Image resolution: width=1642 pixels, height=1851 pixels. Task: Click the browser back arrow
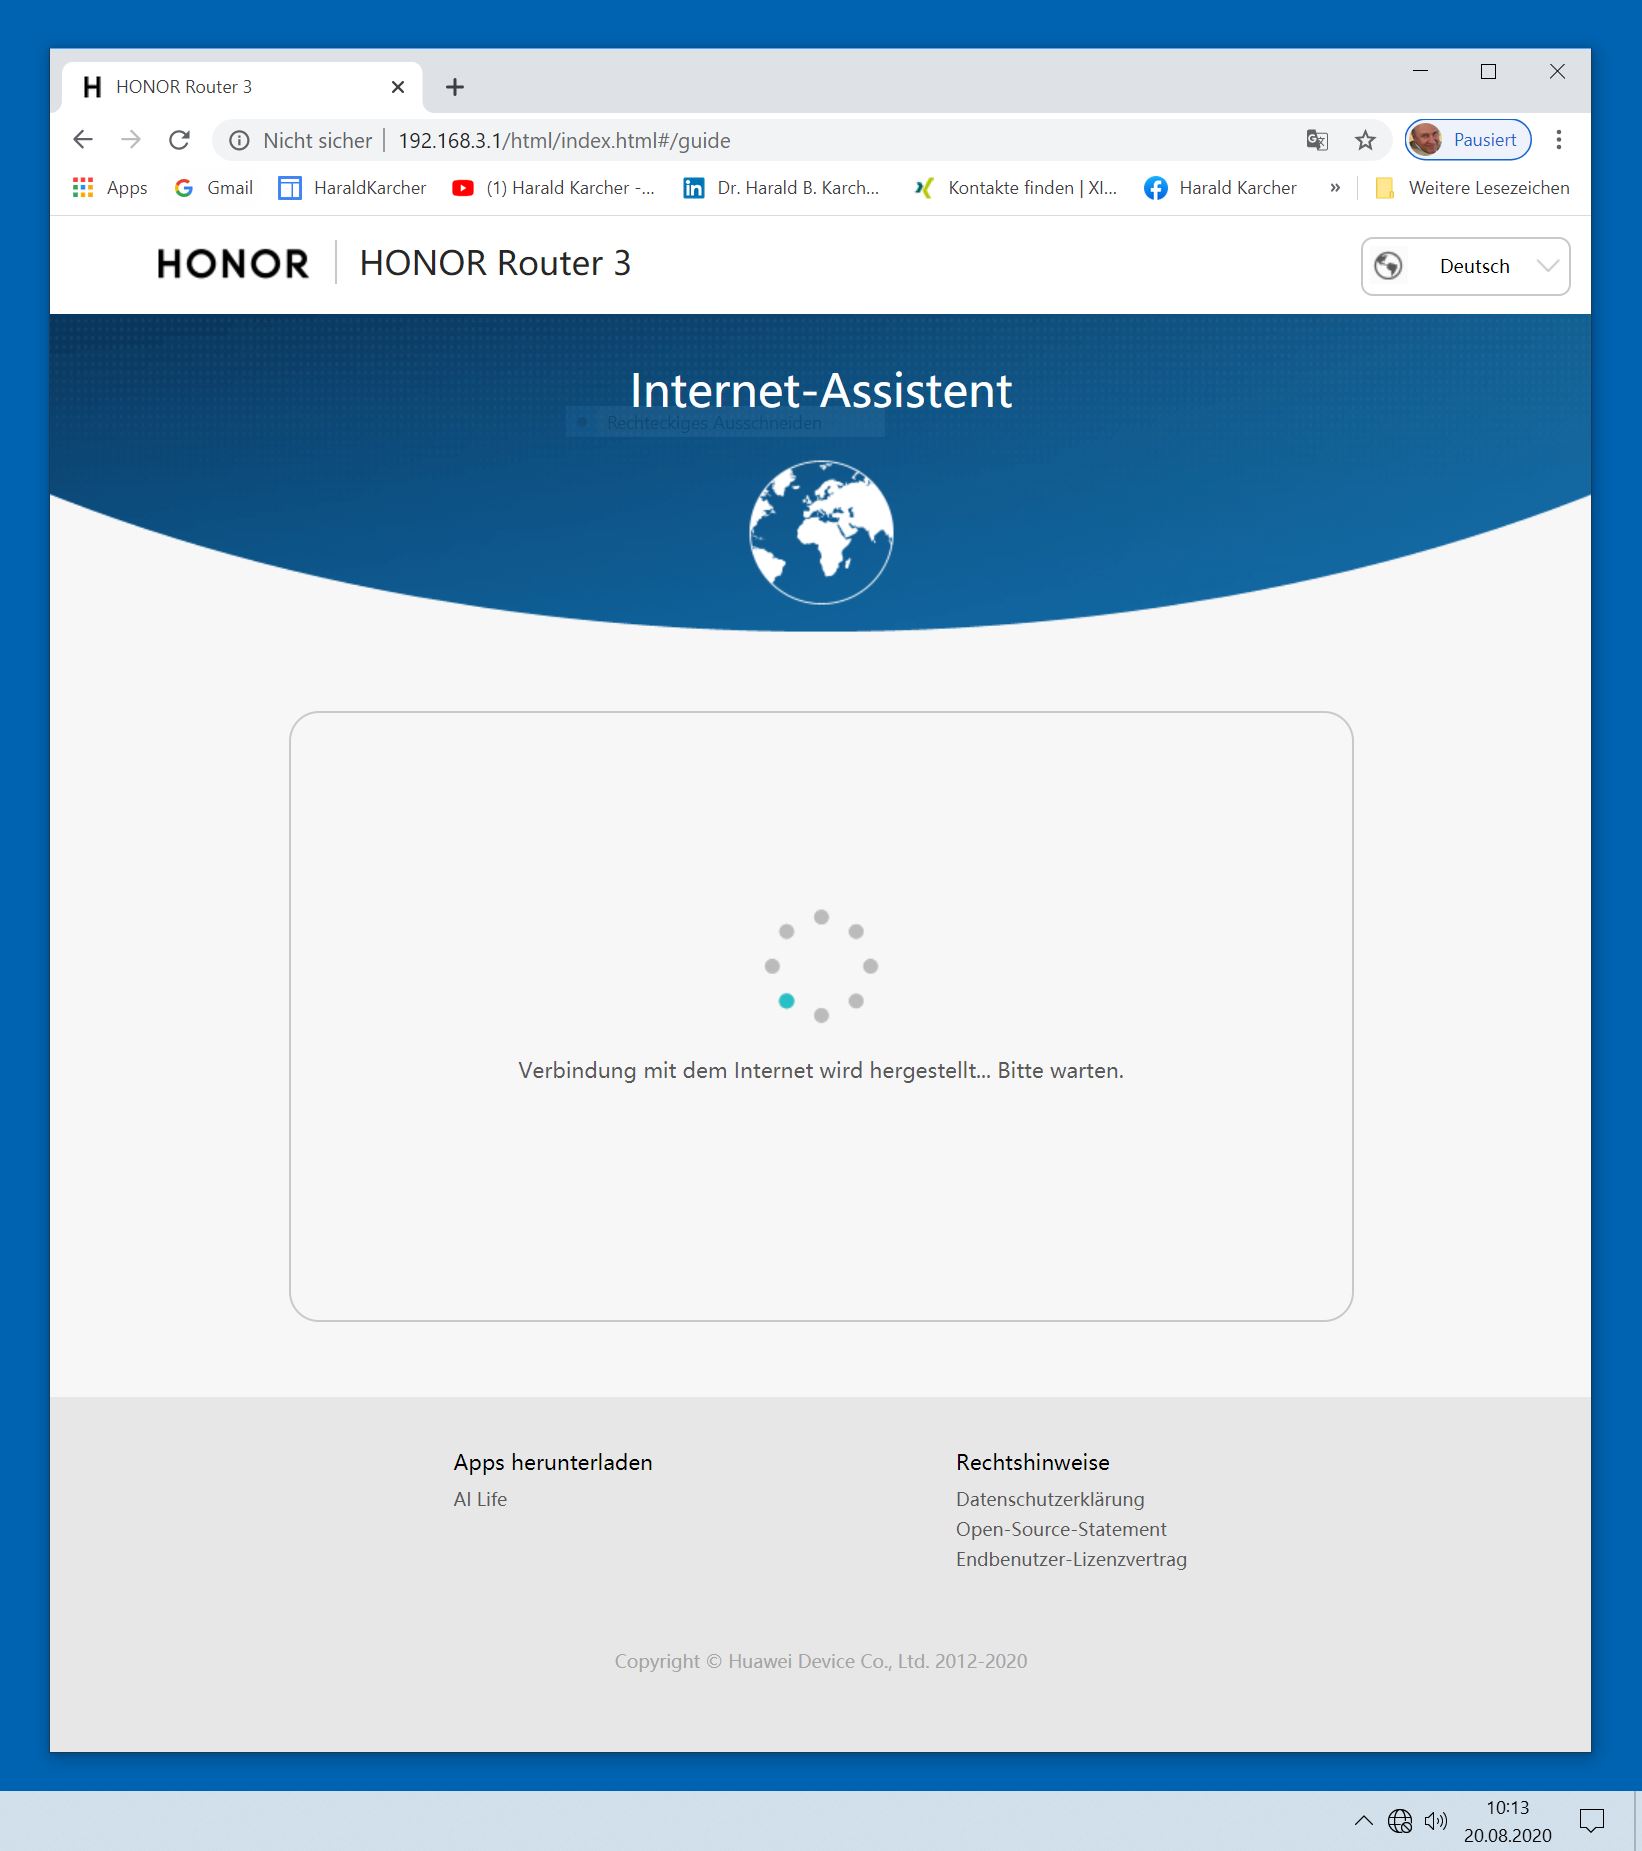point(83,140)
